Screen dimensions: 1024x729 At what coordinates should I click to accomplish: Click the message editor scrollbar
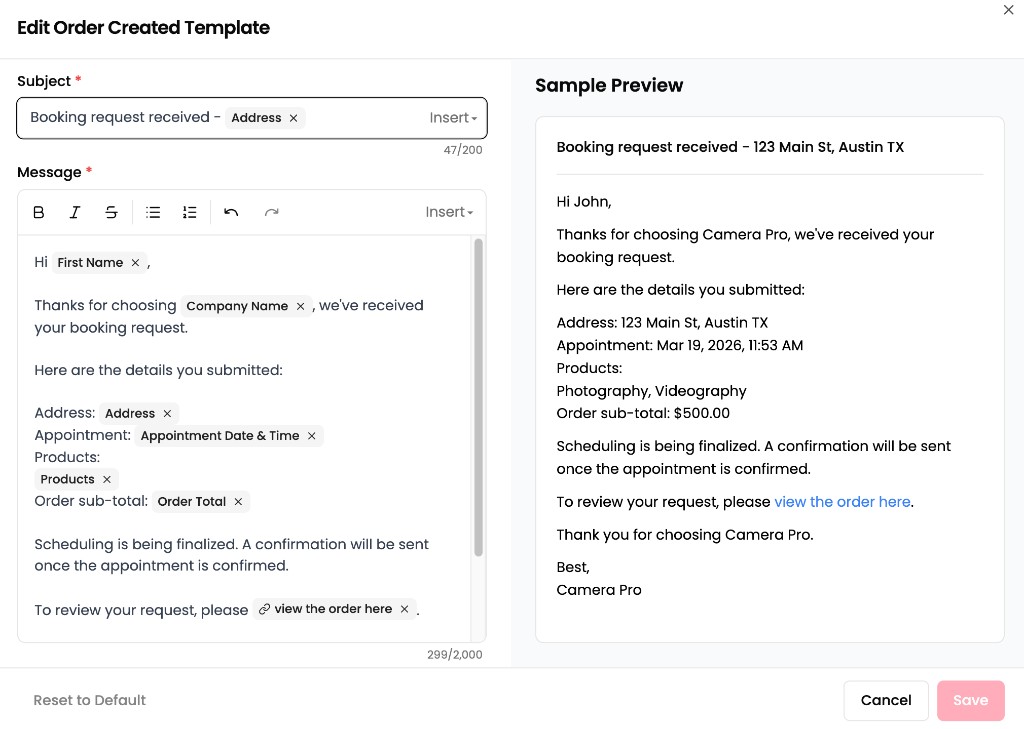tap(478, 400)
